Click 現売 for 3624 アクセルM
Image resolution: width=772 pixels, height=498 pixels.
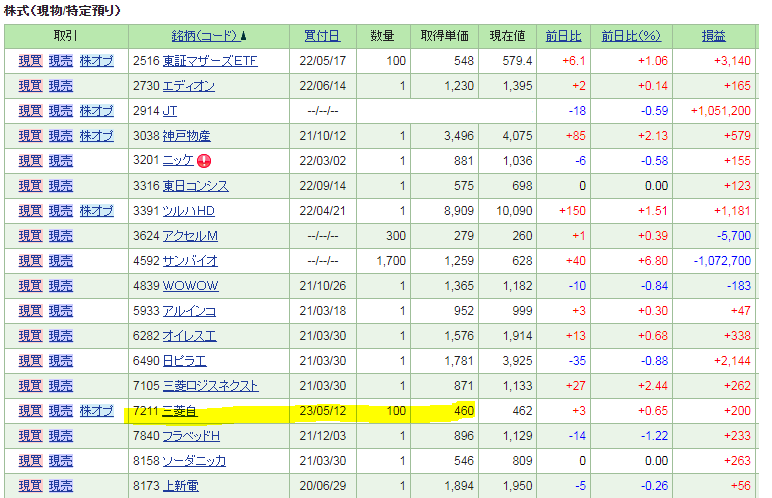click(x=61, y=236)
